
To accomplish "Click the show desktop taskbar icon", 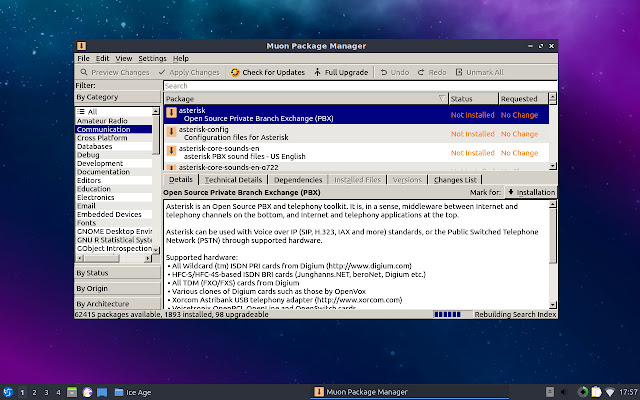I will [102, 392].
